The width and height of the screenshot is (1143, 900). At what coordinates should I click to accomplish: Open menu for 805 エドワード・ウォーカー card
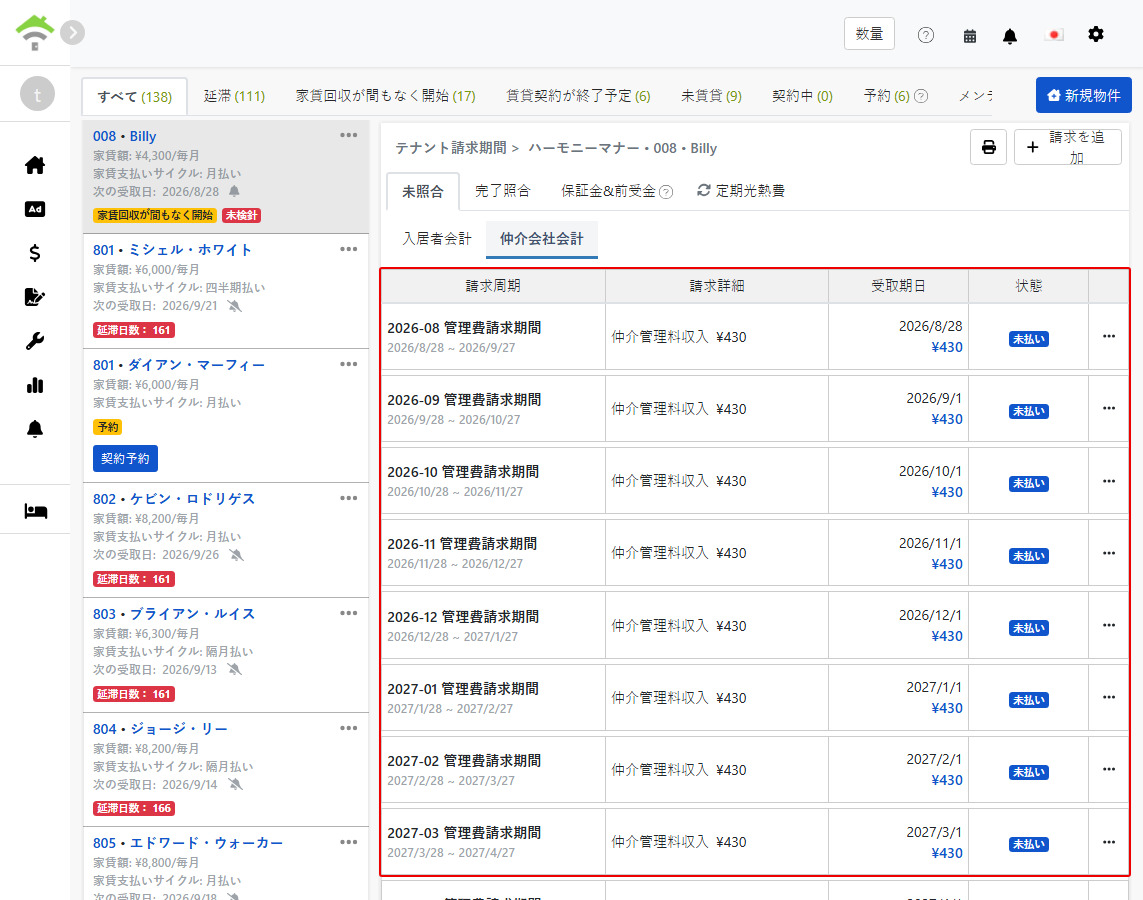click(348, 842)
